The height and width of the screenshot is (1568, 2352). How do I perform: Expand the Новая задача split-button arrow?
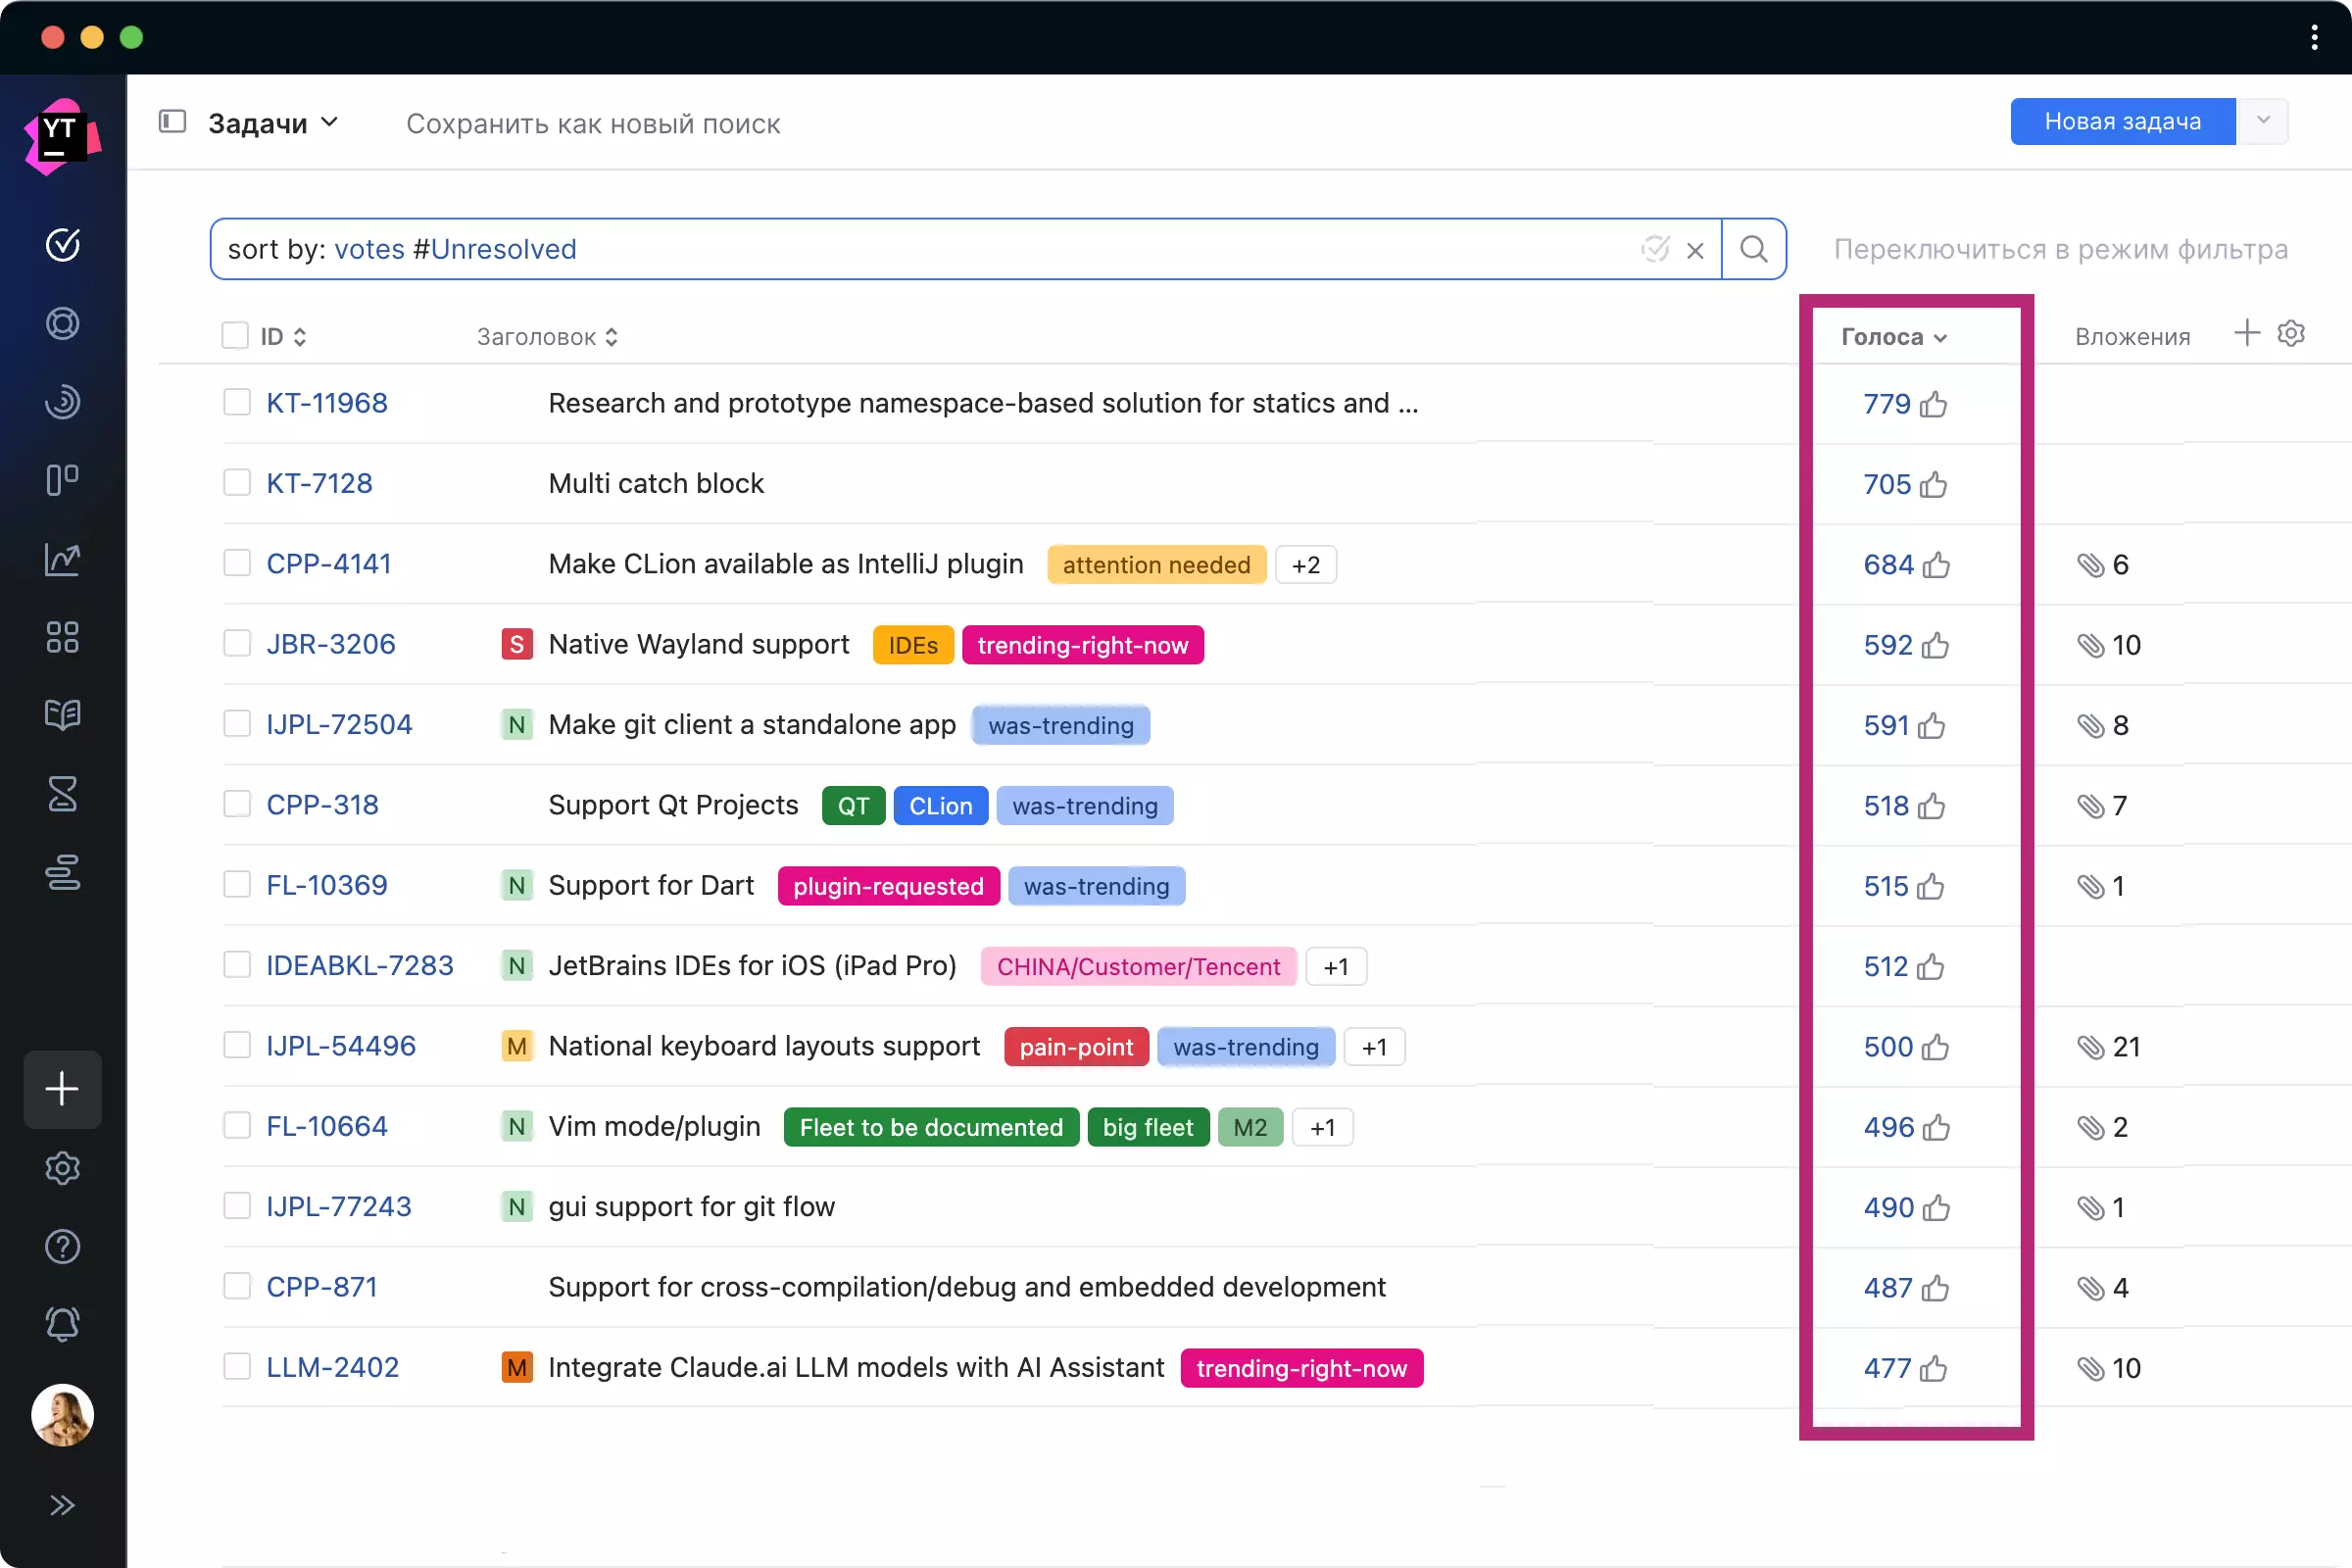2265,121
